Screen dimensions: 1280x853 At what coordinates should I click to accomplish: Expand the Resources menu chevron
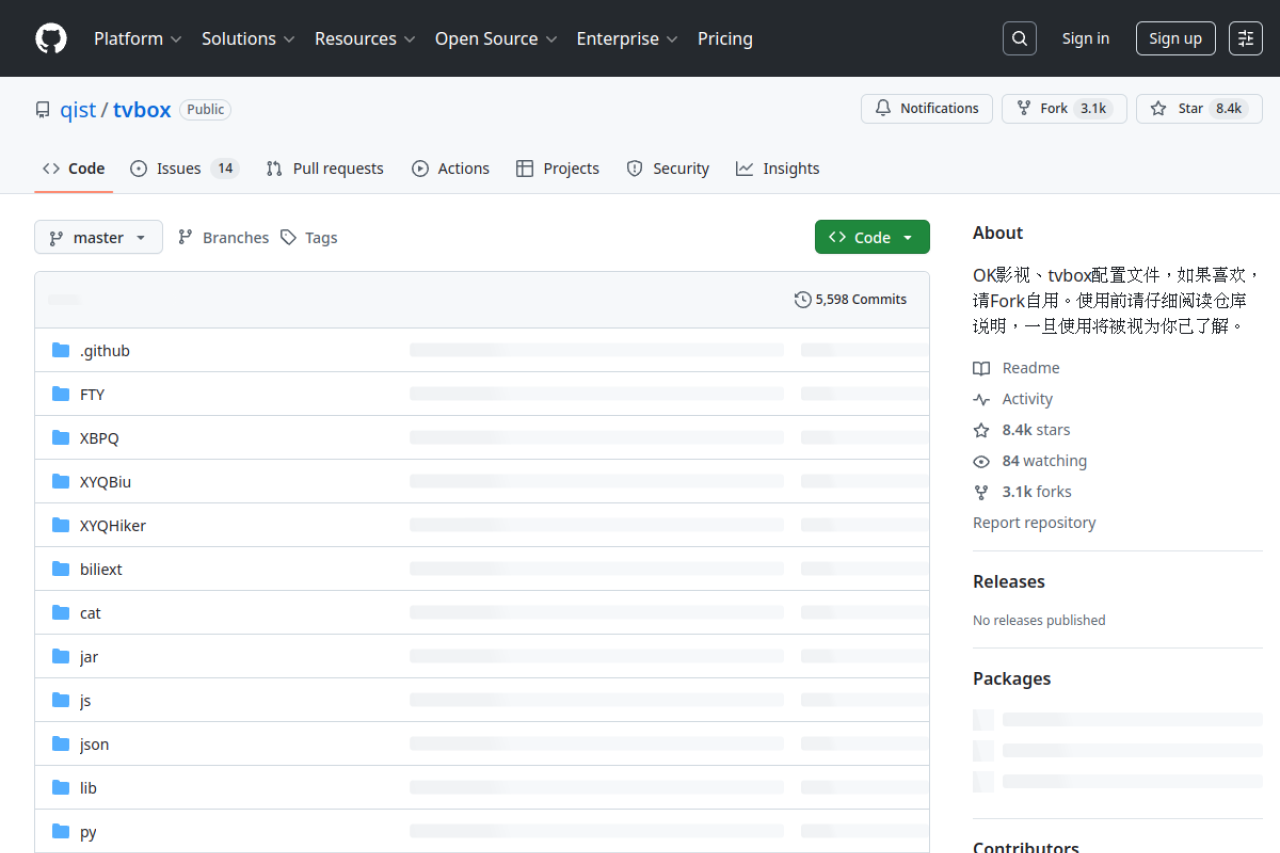pos(409,39)
